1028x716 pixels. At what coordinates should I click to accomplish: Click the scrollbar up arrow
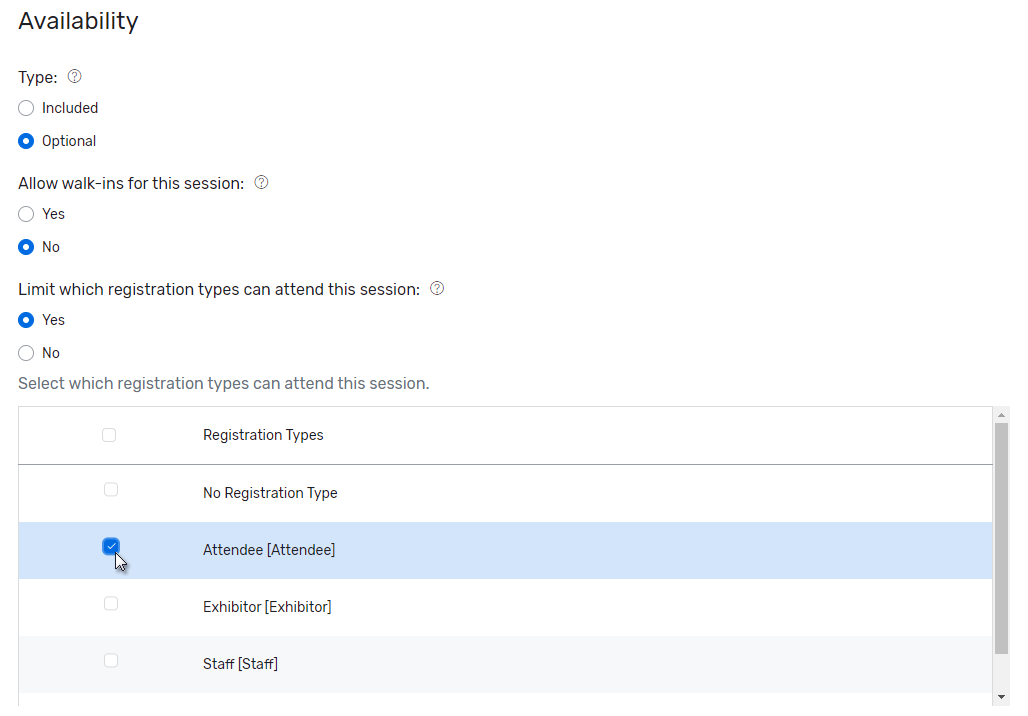[x=1002, y=414]
